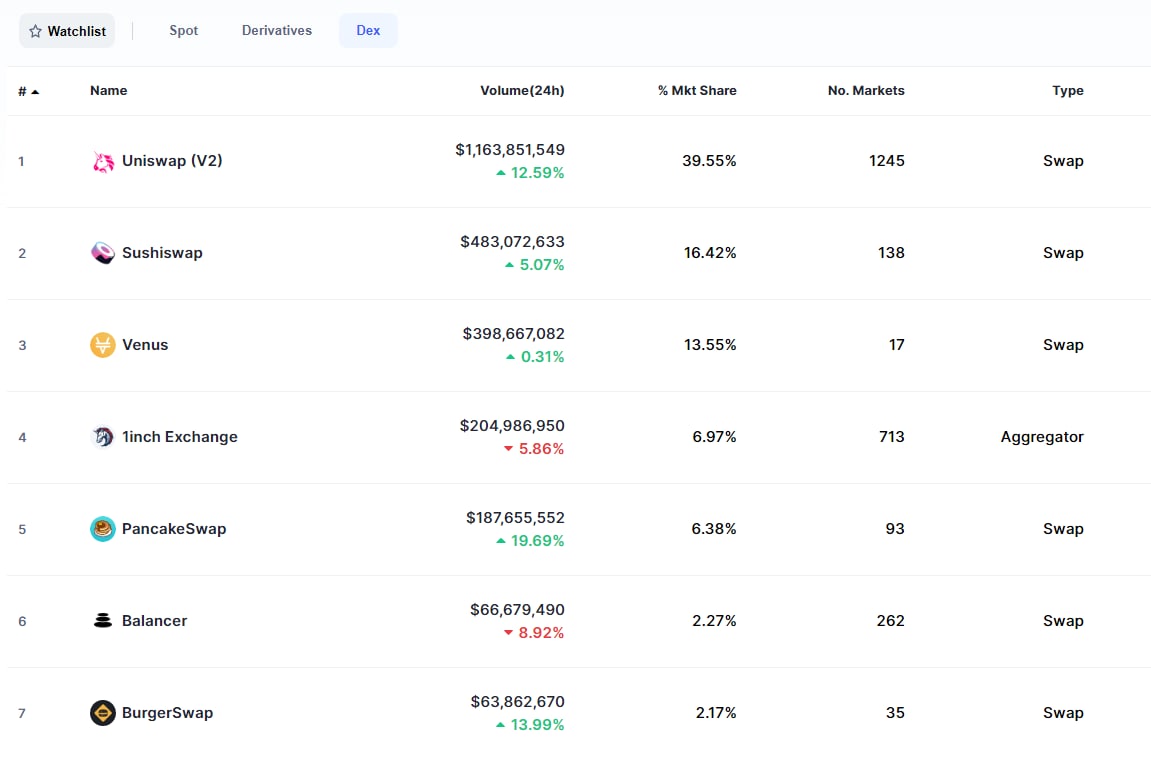
Task: Select the Dex tab
Action: pos(368,31)
